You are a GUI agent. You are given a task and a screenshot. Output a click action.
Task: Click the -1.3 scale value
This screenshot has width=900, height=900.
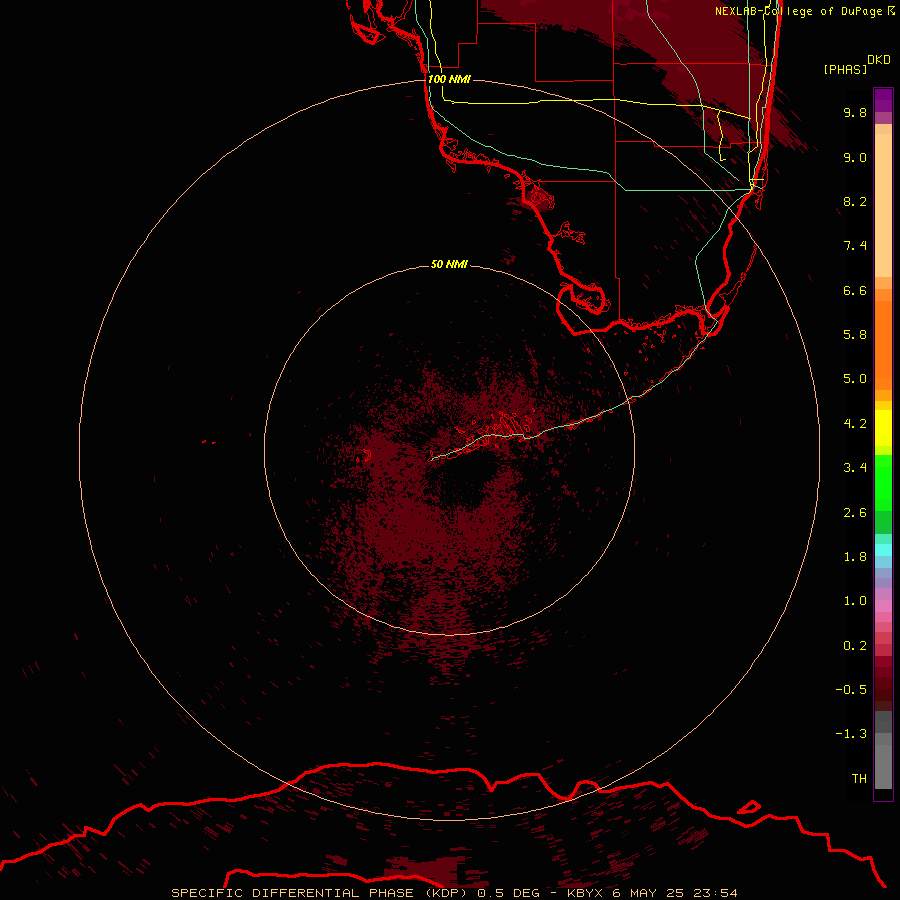point(851,734)
